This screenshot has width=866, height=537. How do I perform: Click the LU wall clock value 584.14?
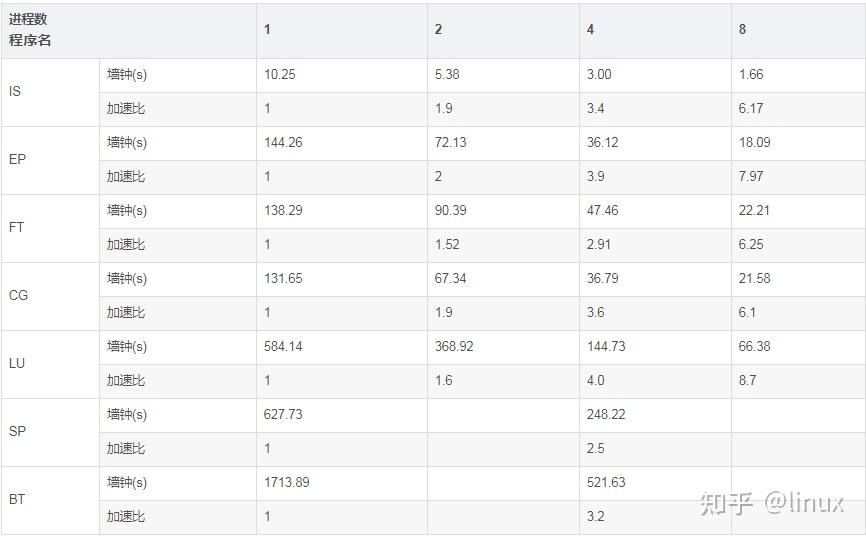[x=283, y=347]
